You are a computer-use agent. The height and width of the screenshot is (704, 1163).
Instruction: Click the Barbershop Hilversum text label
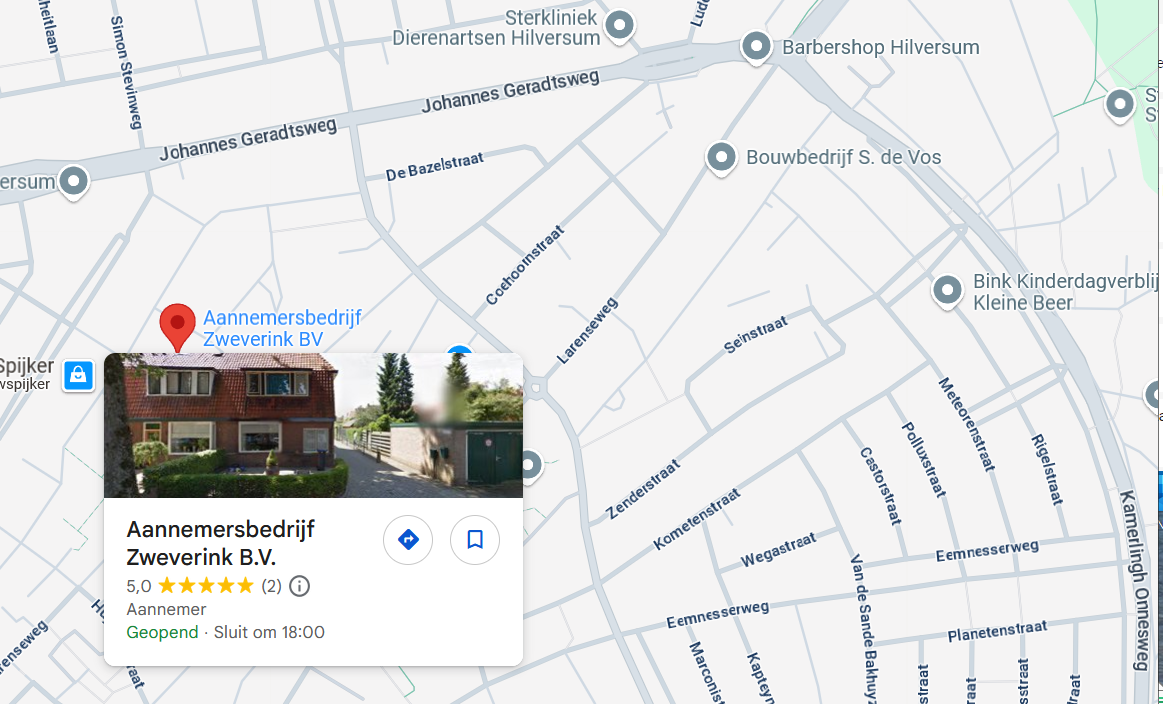pos(880,47)
